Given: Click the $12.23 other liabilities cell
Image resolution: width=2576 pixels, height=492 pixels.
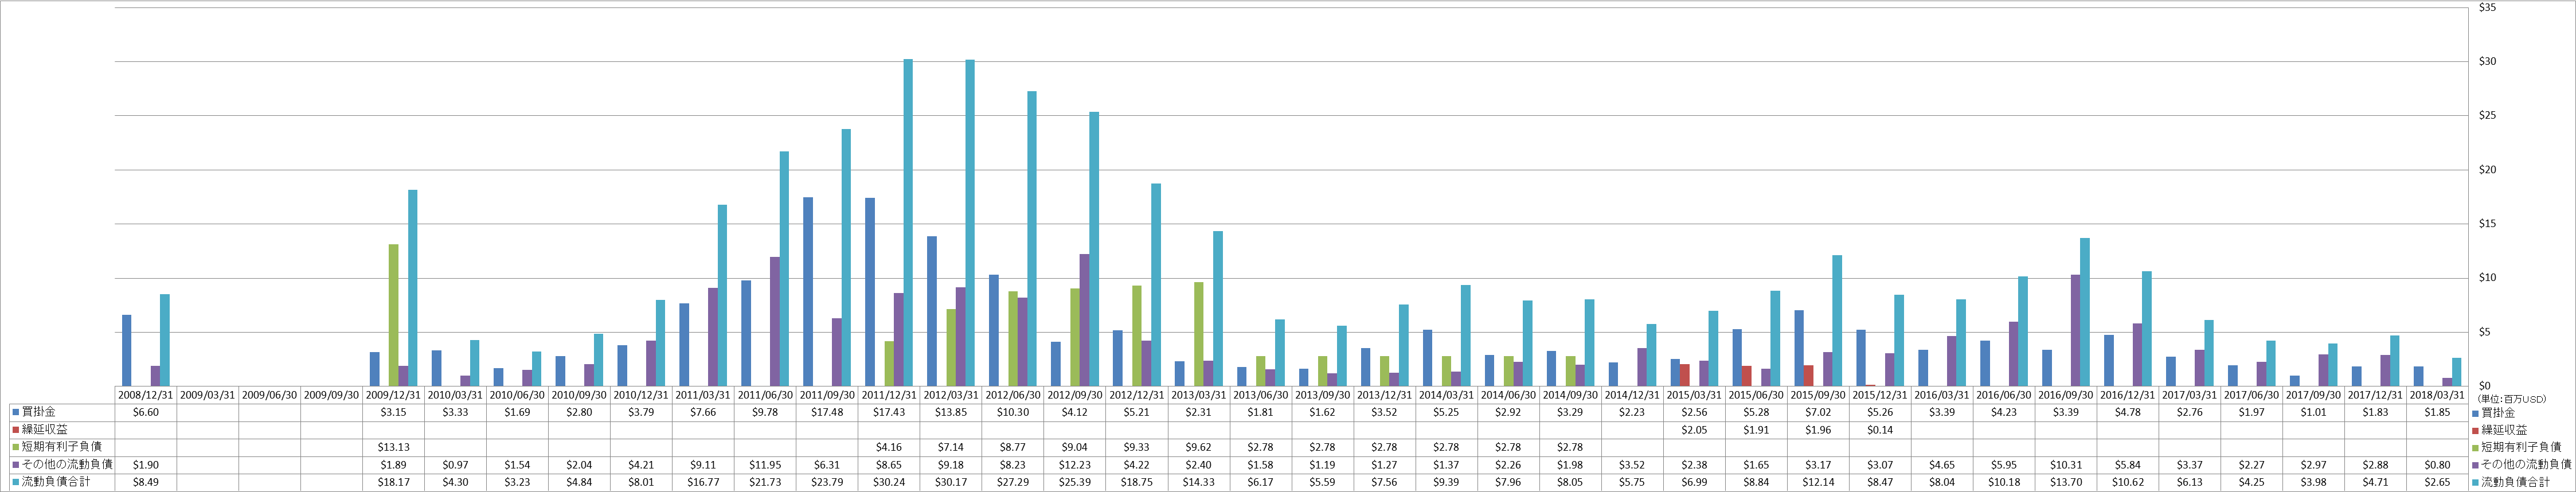Looking at the screenshot, I should point(1074,465).
